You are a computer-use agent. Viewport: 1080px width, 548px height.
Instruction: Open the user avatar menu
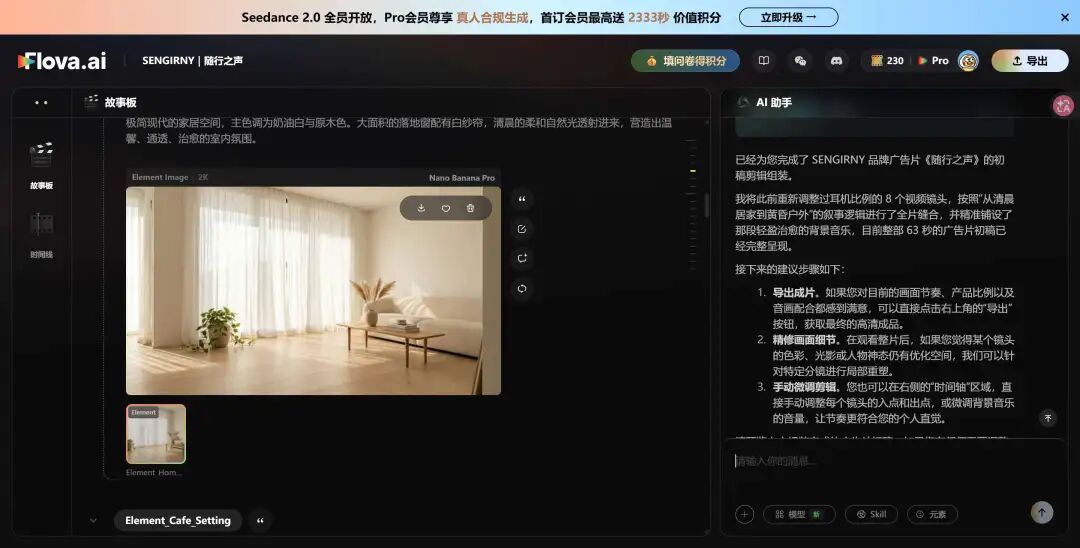[968, 61]
